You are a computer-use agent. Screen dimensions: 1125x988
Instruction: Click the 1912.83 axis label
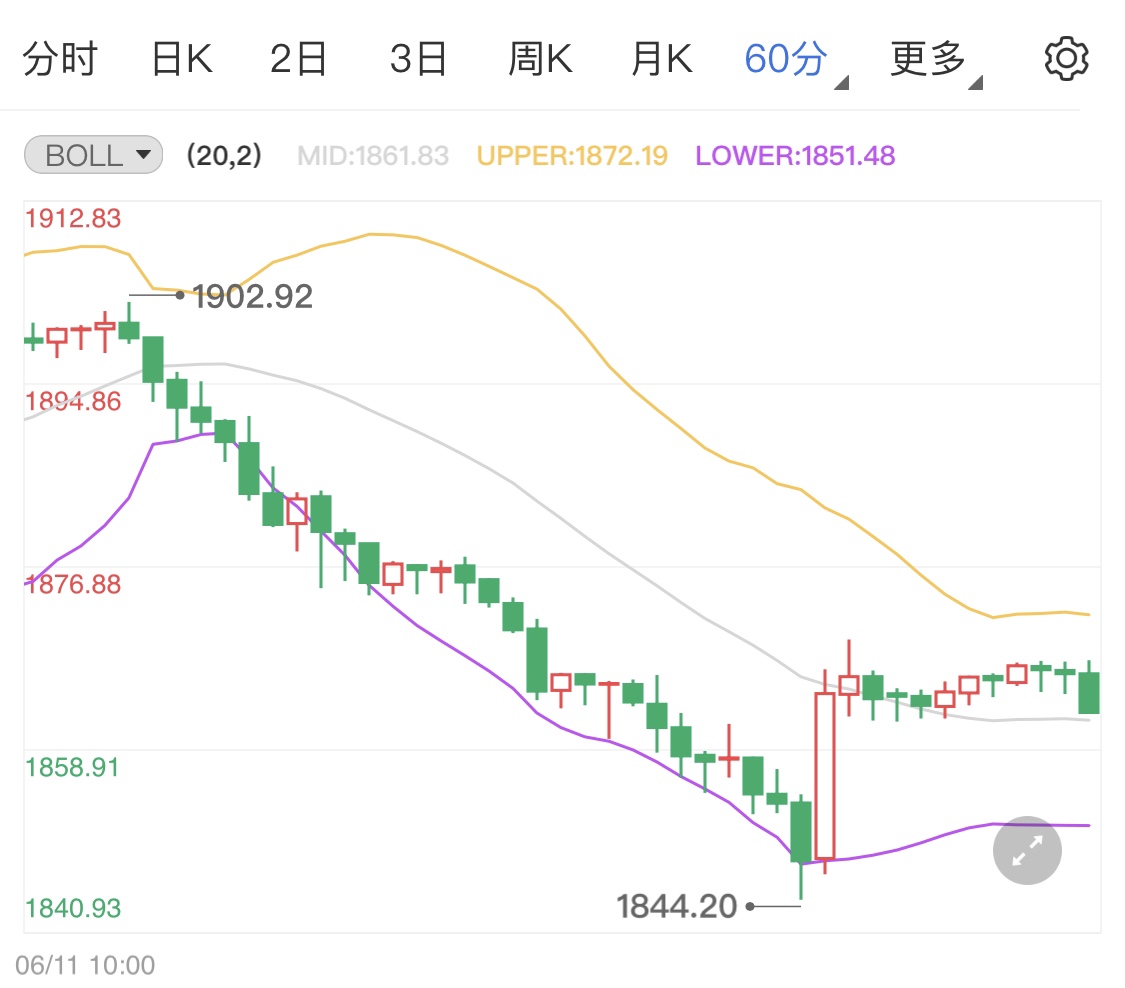(x=73, y=218)
